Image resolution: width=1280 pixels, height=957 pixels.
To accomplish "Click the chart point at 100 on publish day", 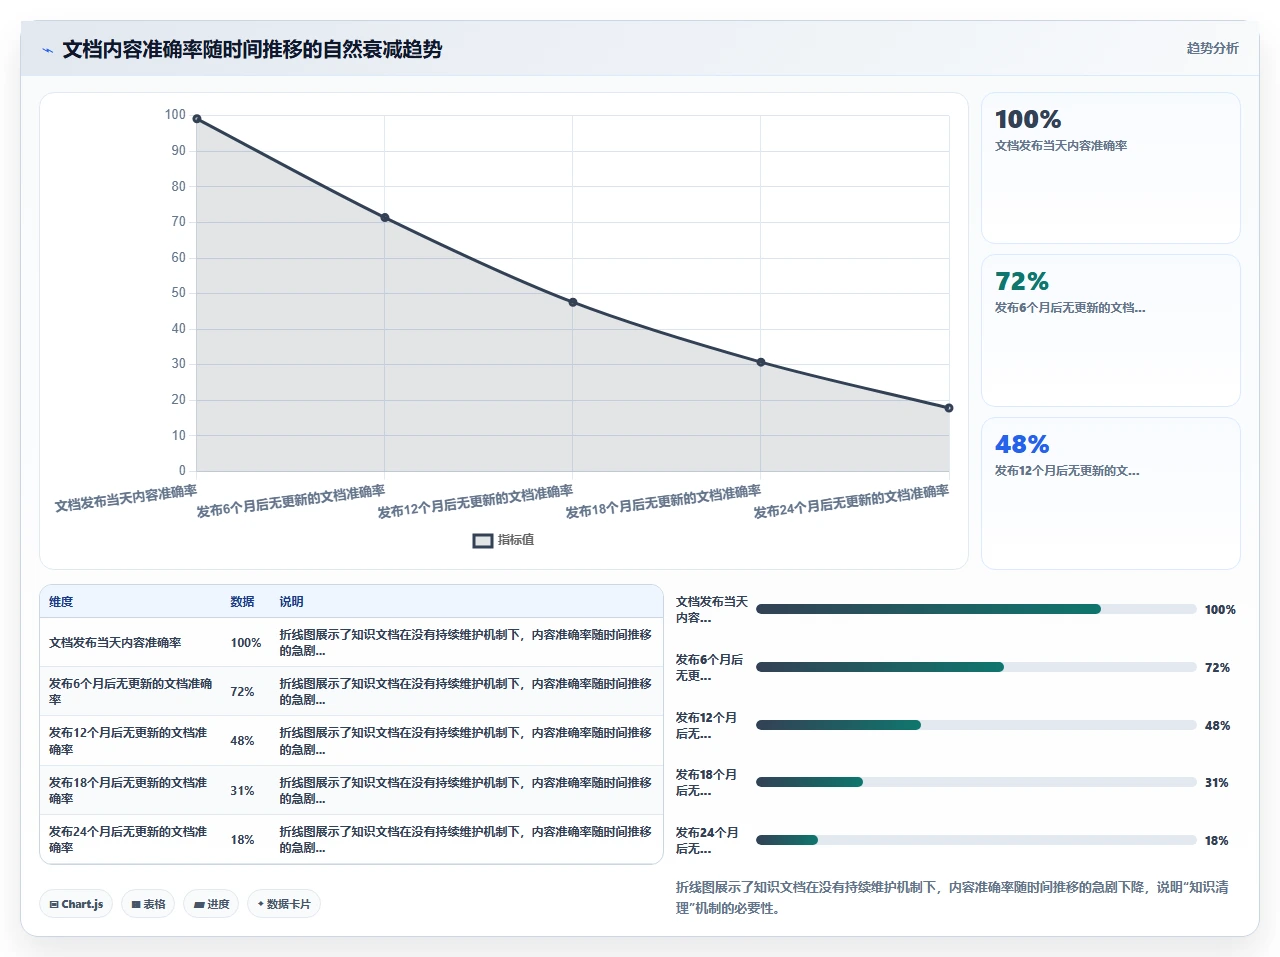I will click(197, 119).
